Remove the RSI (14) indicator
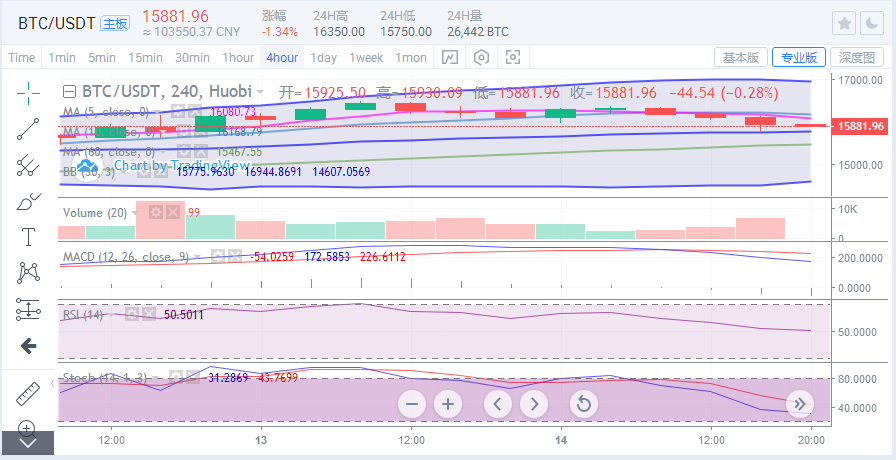Image resolution: width=896 pixels, height=460 pixels. pos(149,314)
